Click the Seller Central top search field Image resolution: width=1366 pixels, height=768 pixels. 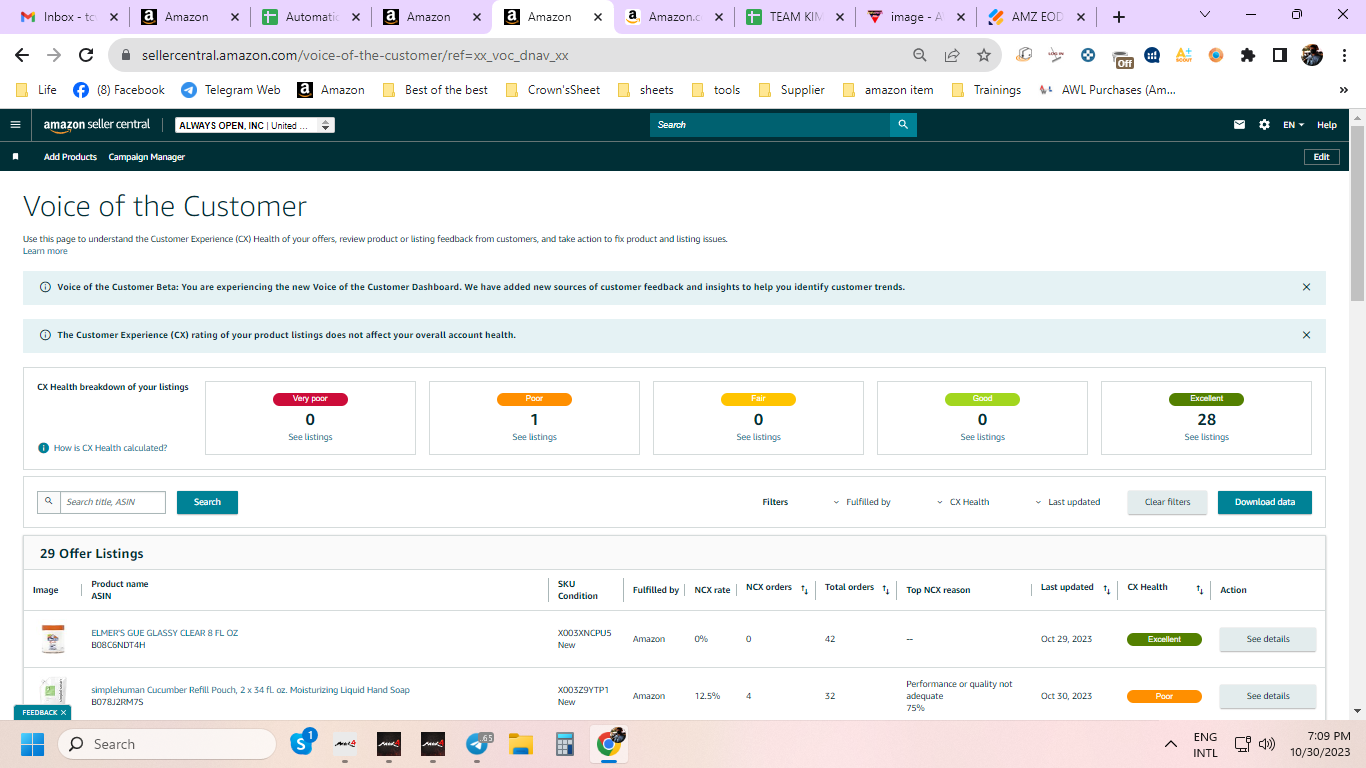pos(770,125)
